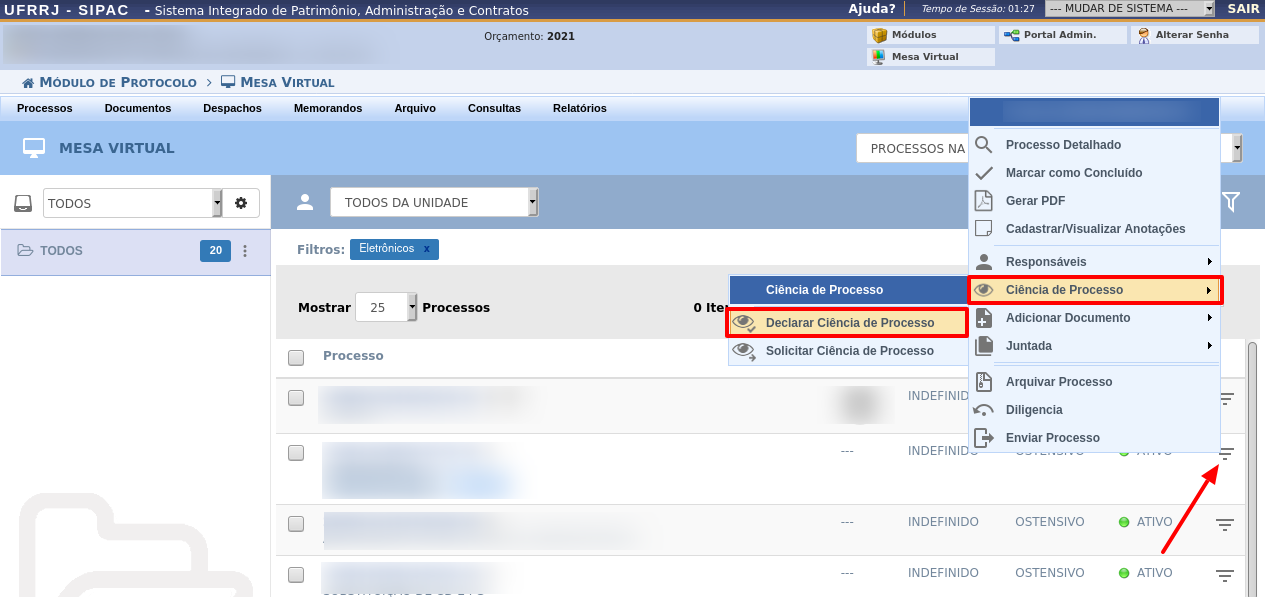
Task: Click the Processo Detalhado magnifier icon
Action: 984,145
